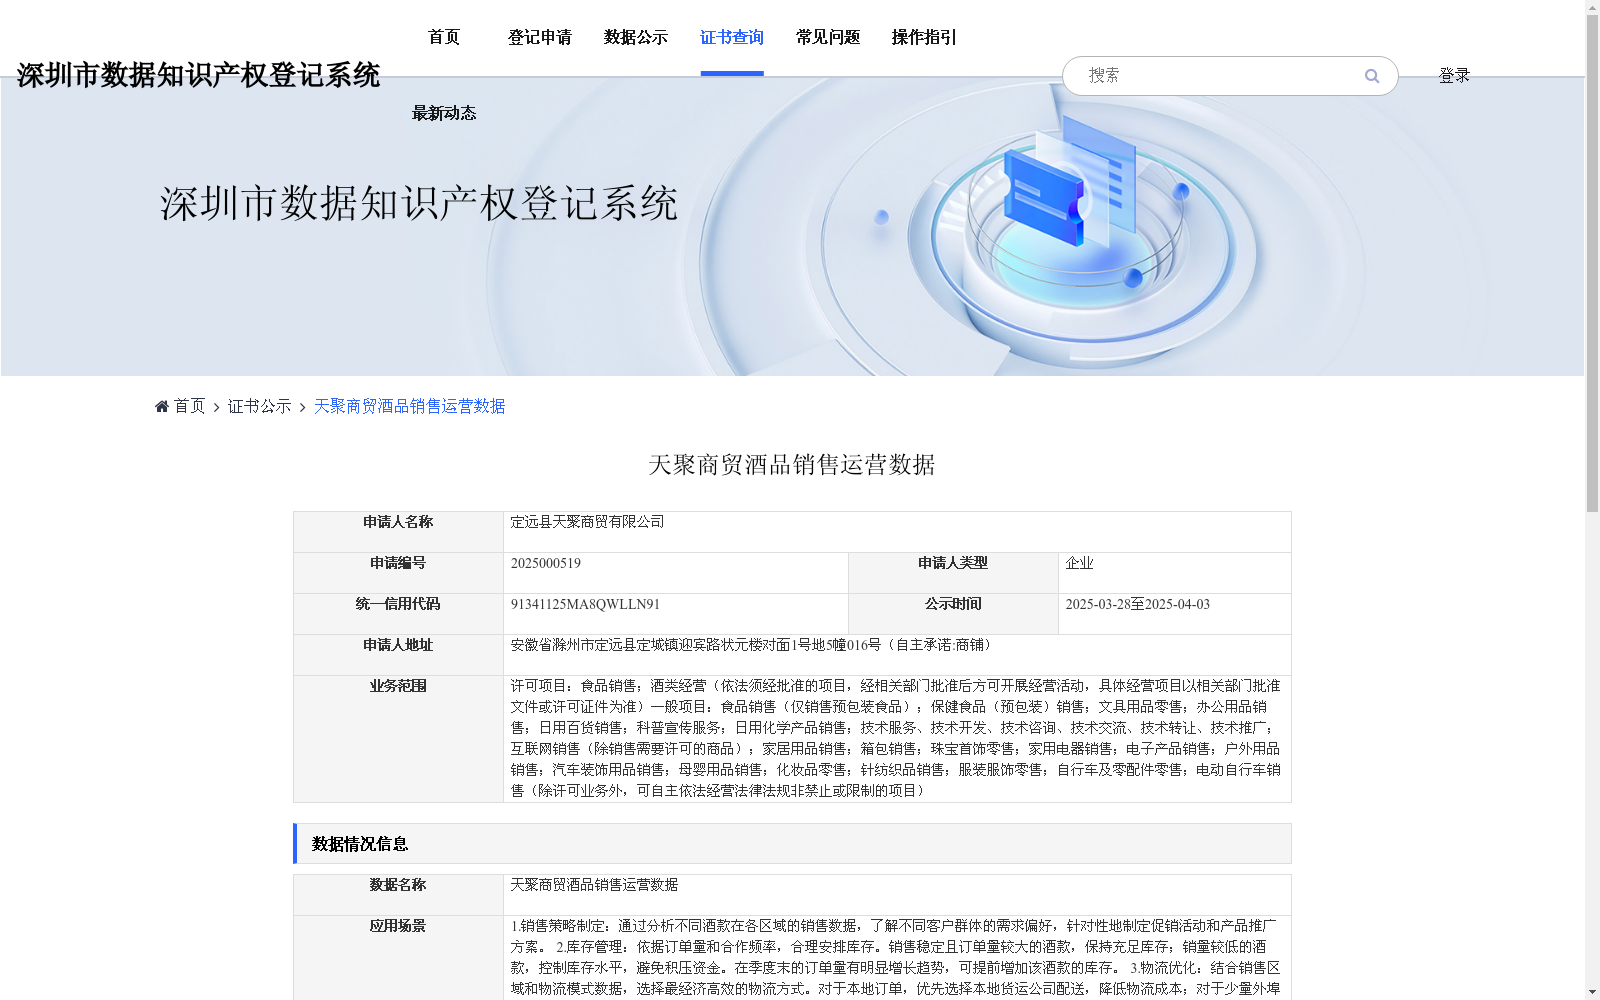Image resolution: width=1600 pixels, height=1000 pixels.
Task: Click the 数据情况信息 section header
Action: pos(360,843)
